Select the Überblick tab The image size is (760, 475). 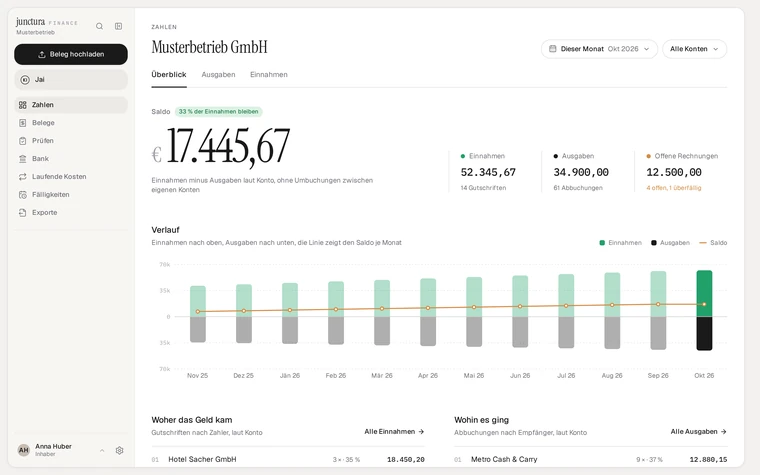pyautogui.click(x=169, y=75)
